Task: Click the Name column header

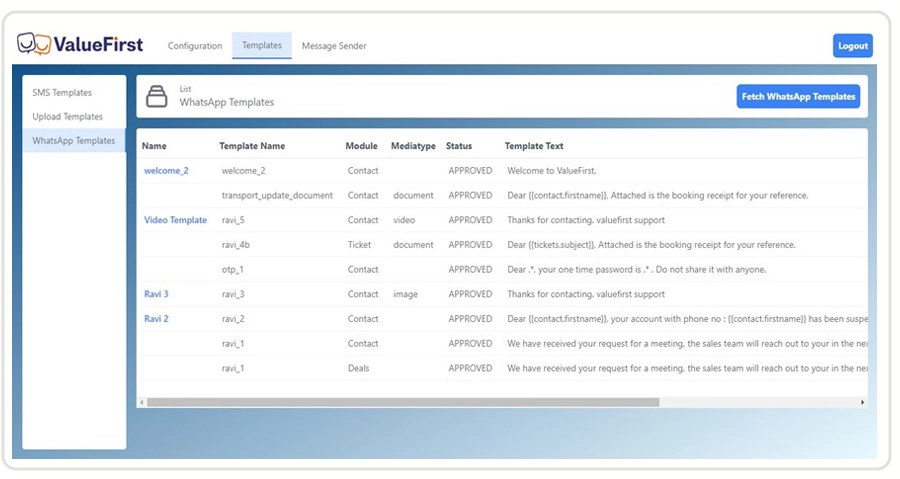Action: [154, 146]
